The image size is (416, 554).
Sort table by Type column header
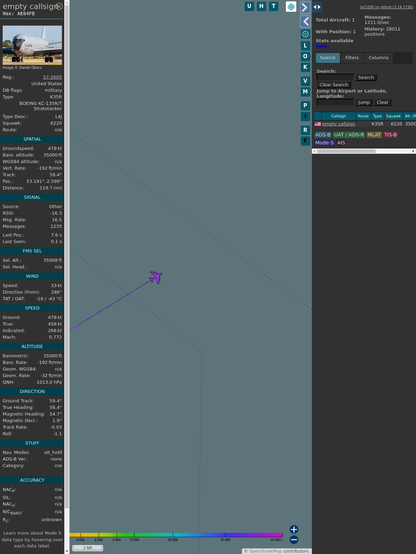coord(377,116)
